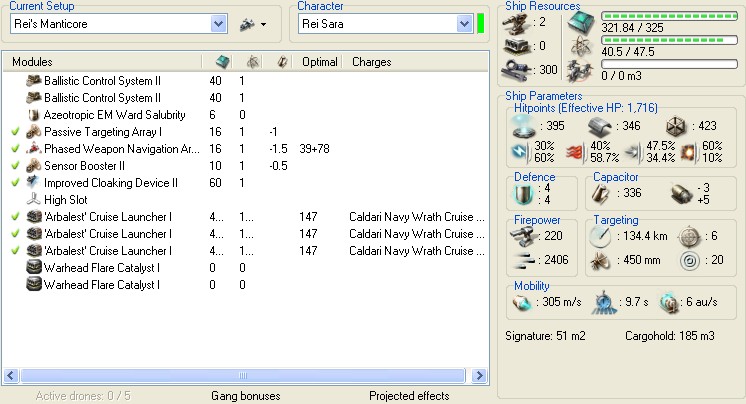Click the Firepower DPS launcher icon

tap(523, 237)
